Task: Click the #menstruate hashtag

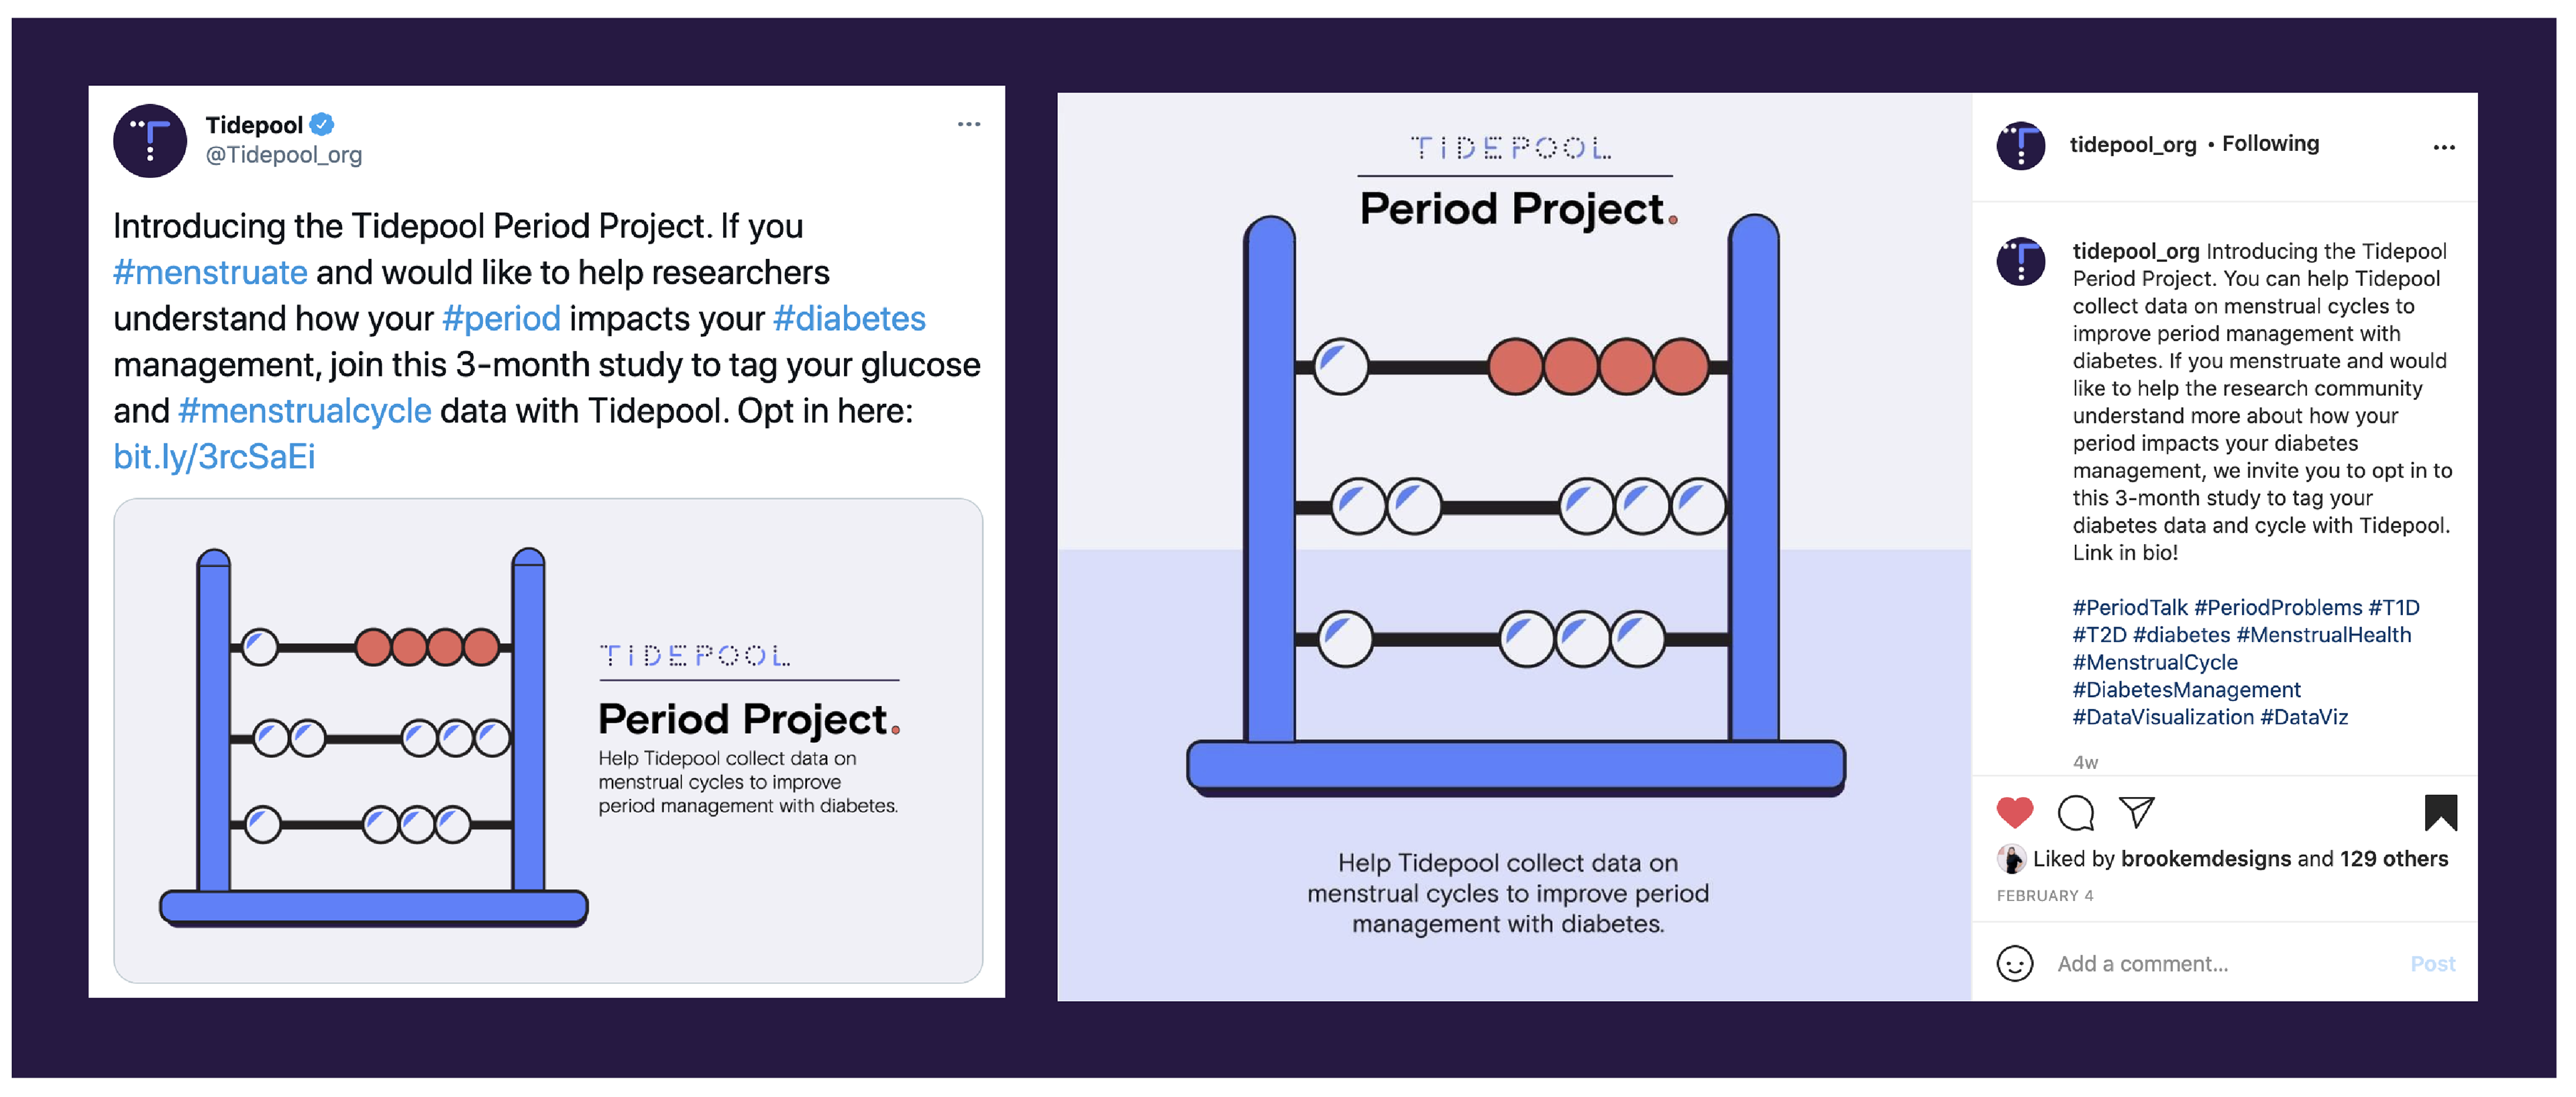Action: coord(210,272)
